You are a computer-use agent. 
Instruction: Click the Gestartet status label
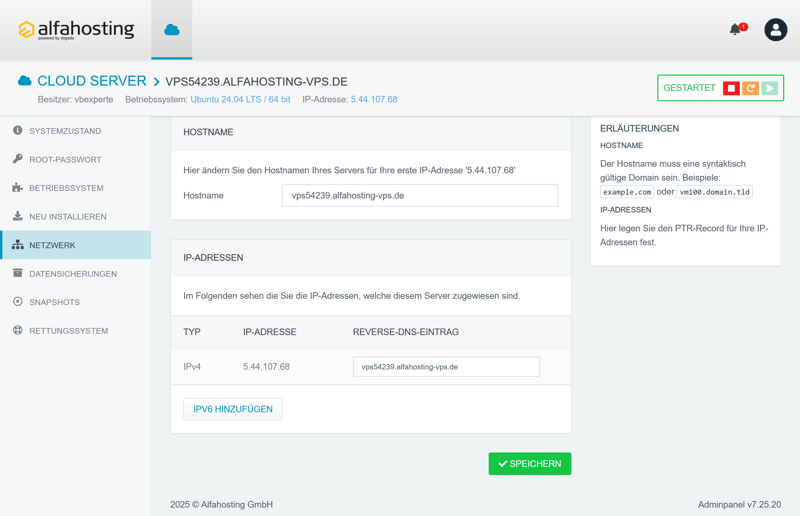(x=689, y=88)
